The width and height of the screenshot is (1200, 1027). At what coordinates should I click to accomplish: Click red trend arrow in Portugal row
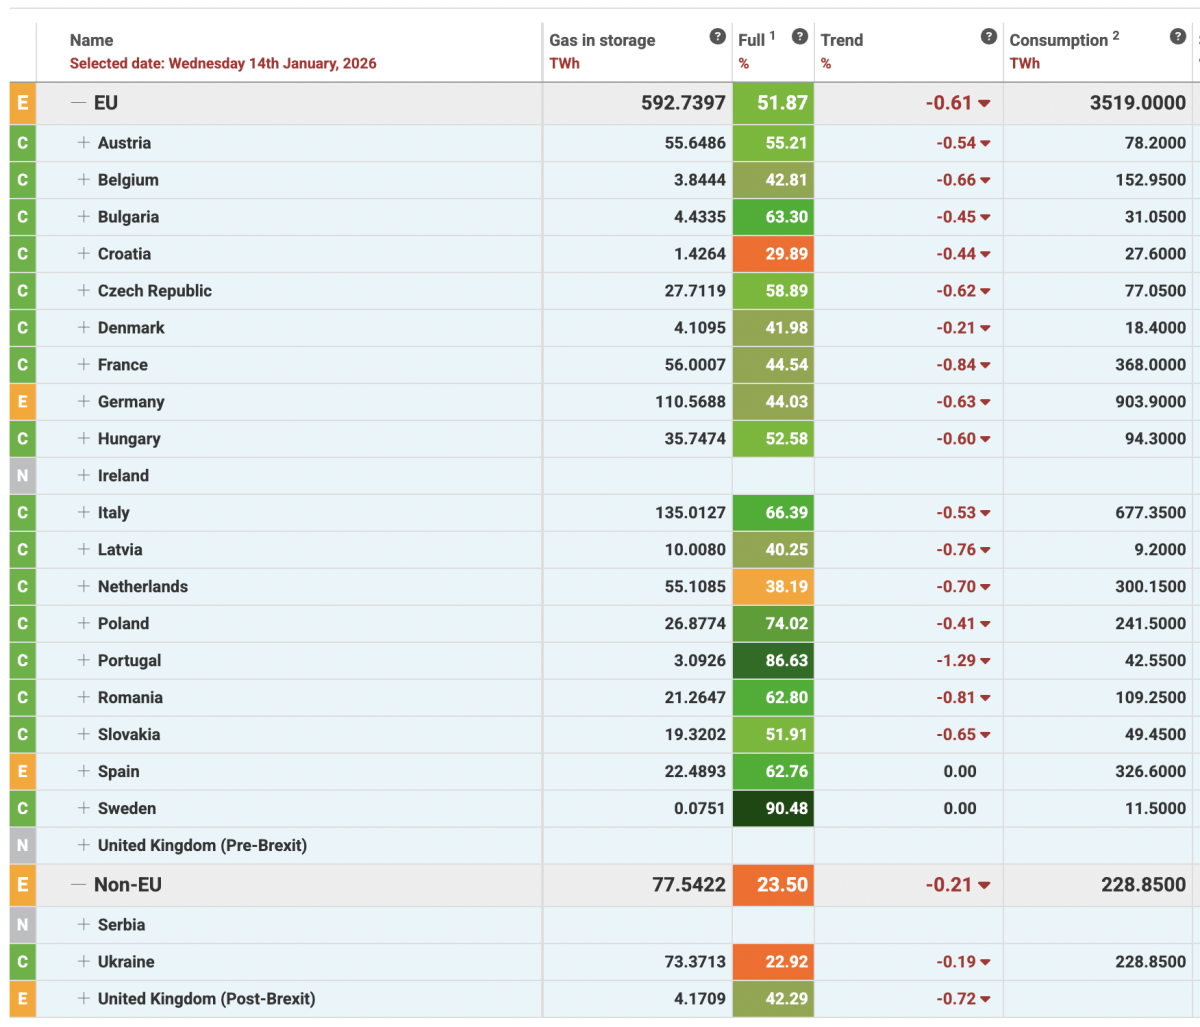985,661
